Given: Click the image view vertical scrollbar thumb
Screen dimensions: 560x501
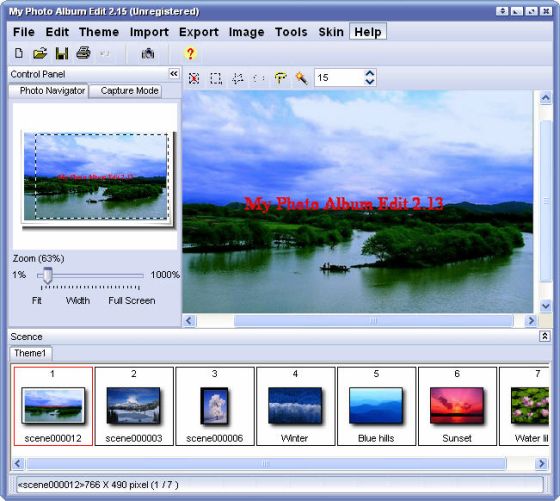Looking at the screenshot, I should point(545,201).
